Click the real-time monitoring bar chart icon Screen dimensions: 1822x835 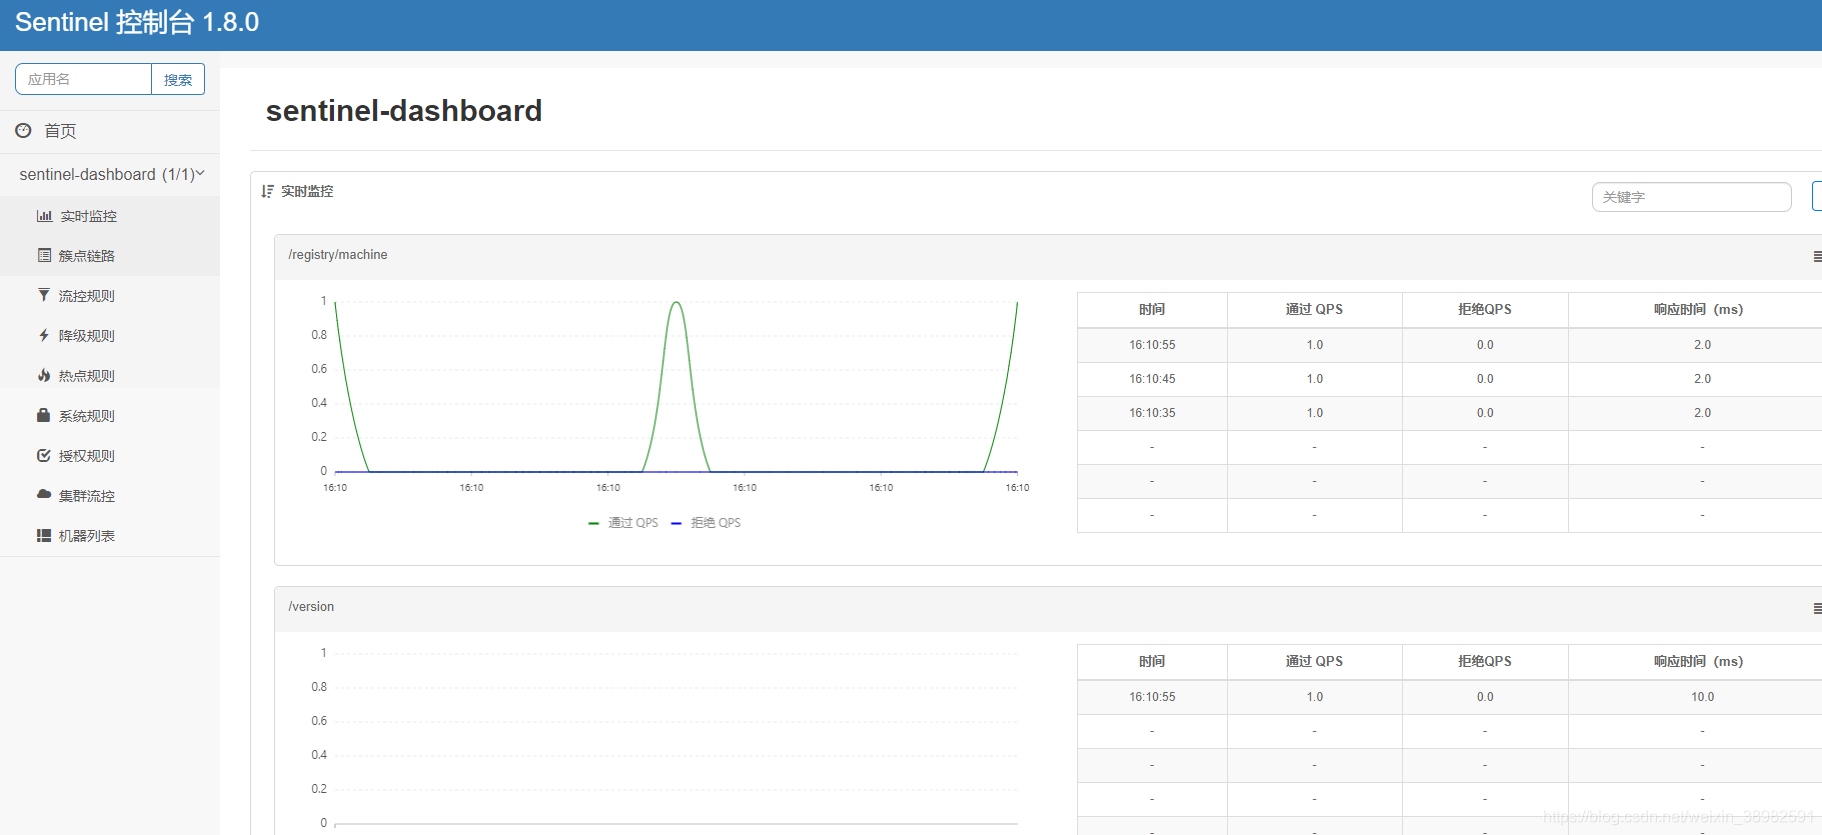(44, 216)
